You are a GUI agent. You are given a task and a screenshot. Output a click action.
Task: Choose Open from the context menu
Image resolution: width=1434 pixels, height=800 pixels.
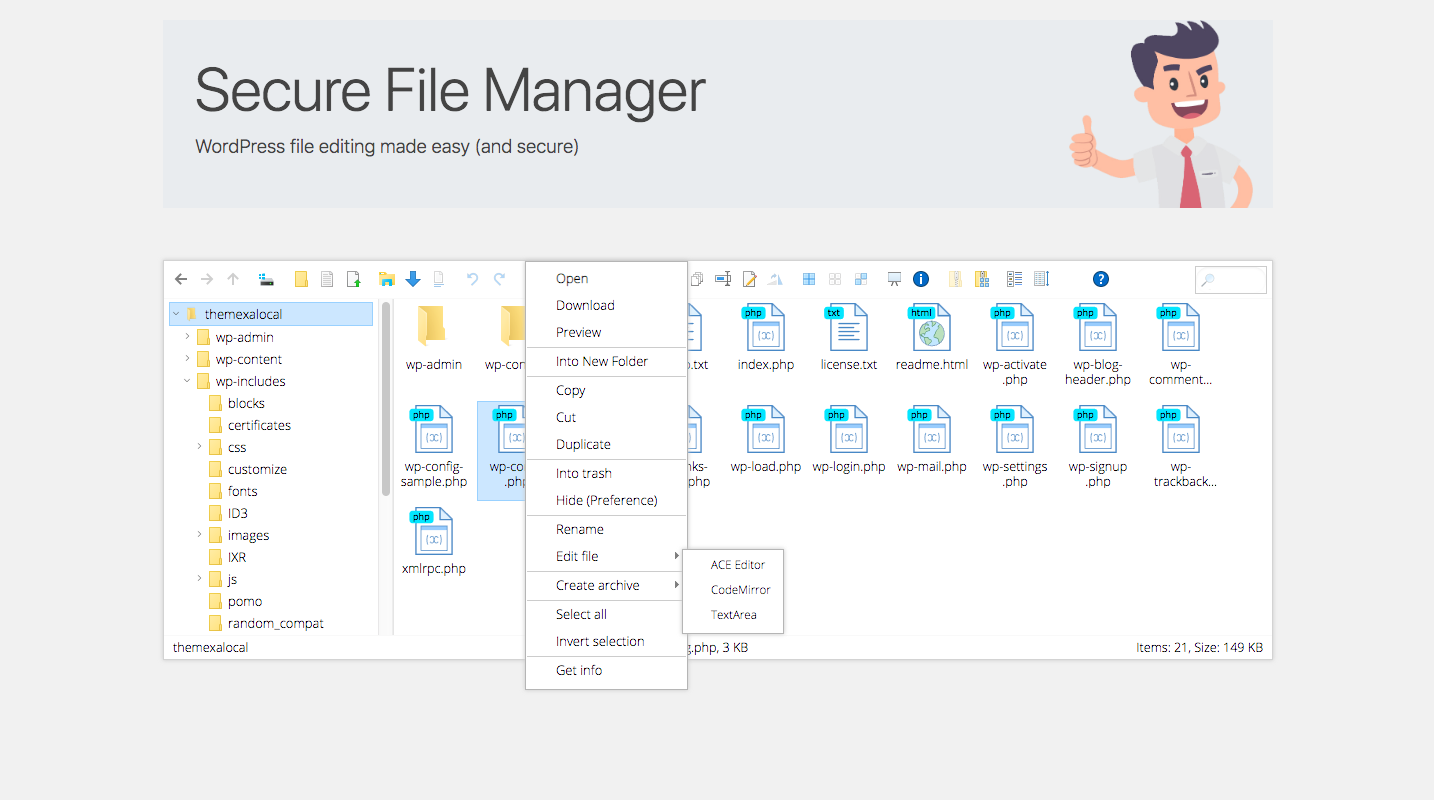click(x=606, y=279)
